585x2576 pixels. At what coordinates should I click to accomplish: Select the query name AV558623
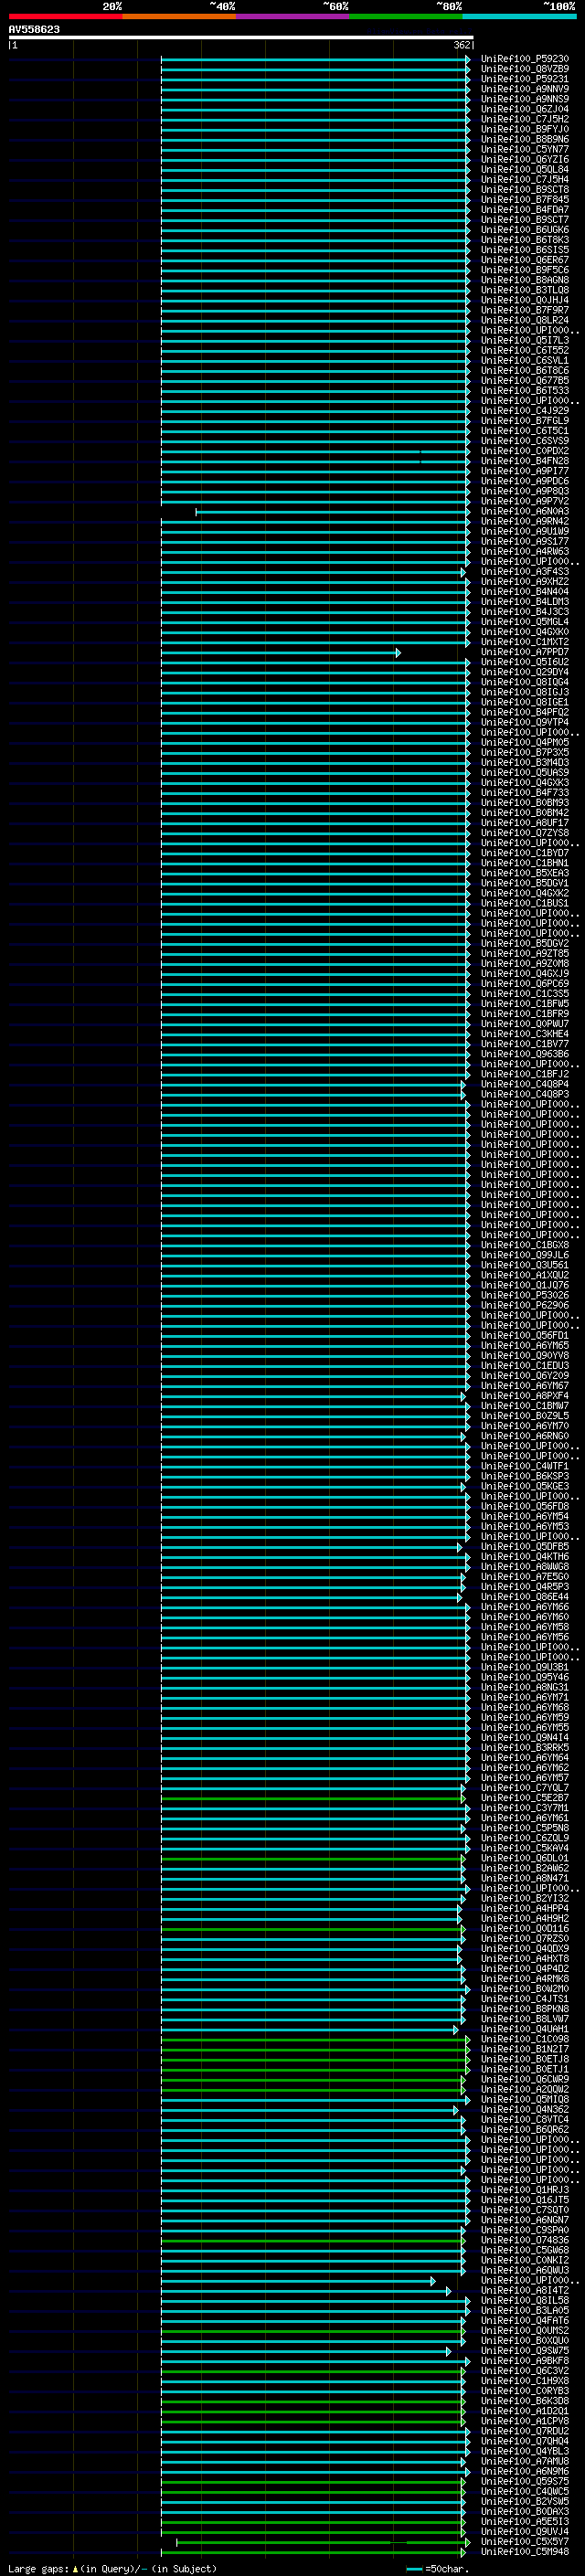(x=34, y=30)
